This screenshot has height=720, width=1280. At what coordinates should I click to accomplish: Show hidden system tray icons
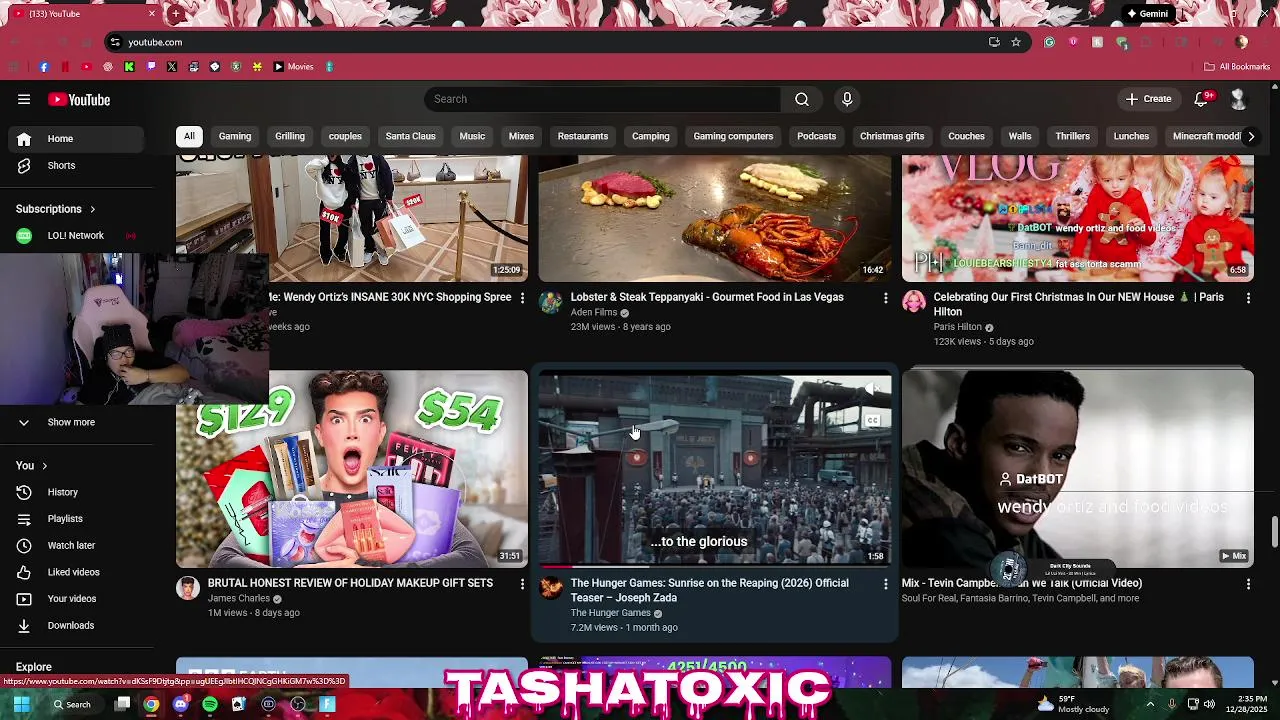1150,704
